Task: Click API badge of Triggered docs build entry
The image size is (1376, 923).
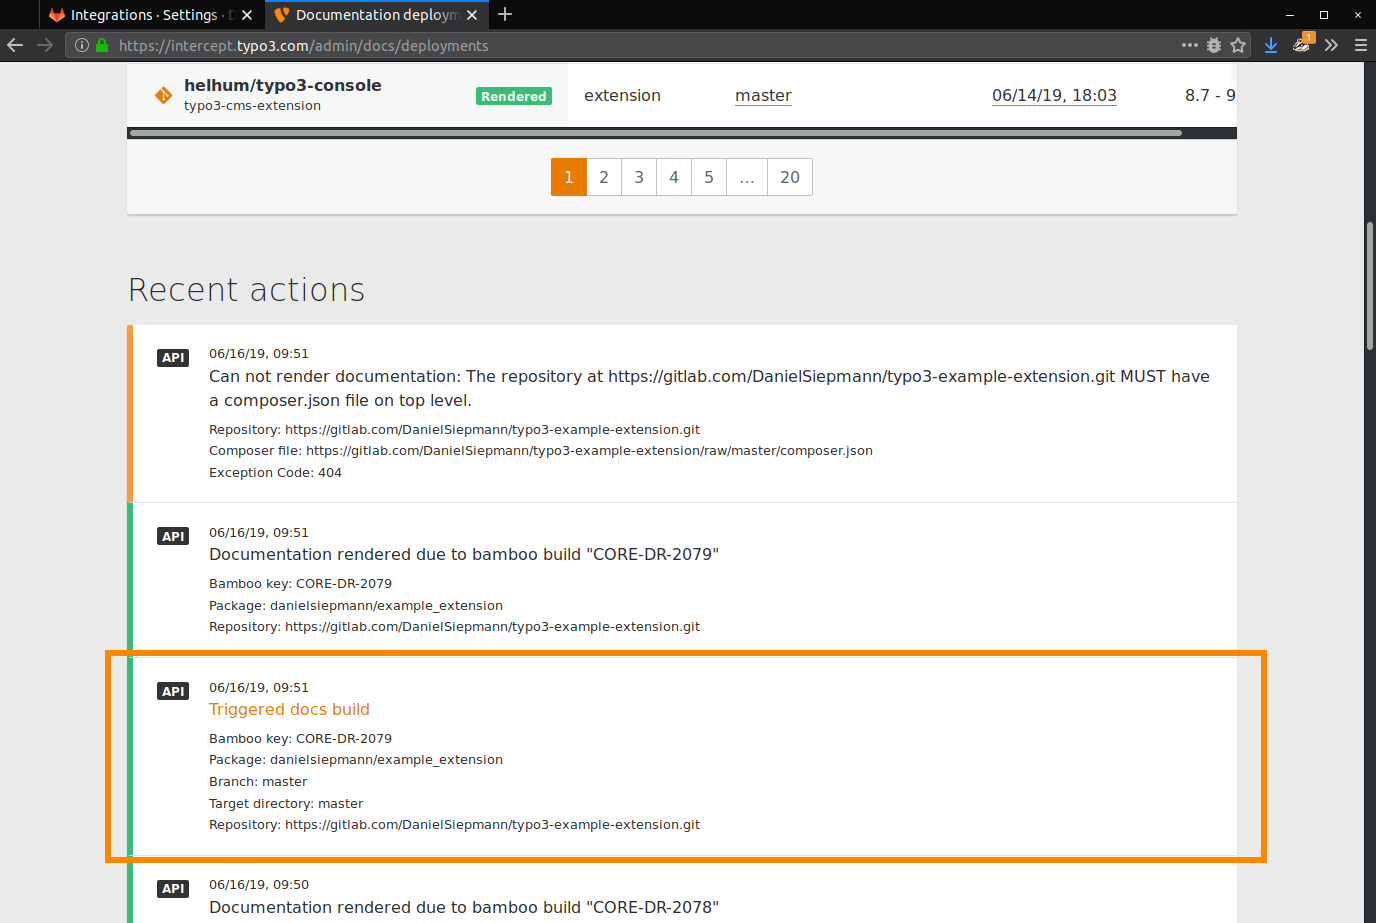Action: [173, 691]
